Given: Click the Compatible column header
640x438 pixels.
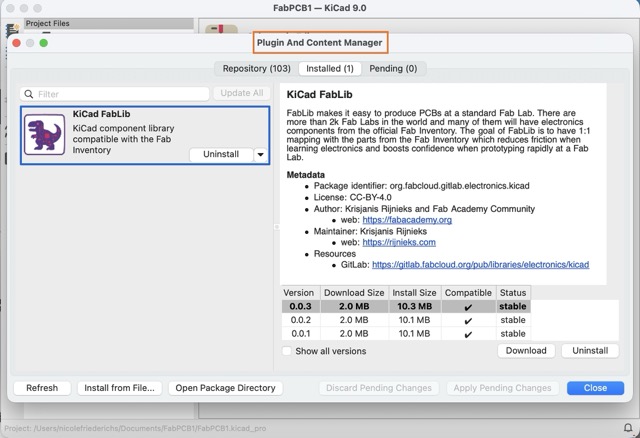Looking at the screenshot, I should click(469, 293).
